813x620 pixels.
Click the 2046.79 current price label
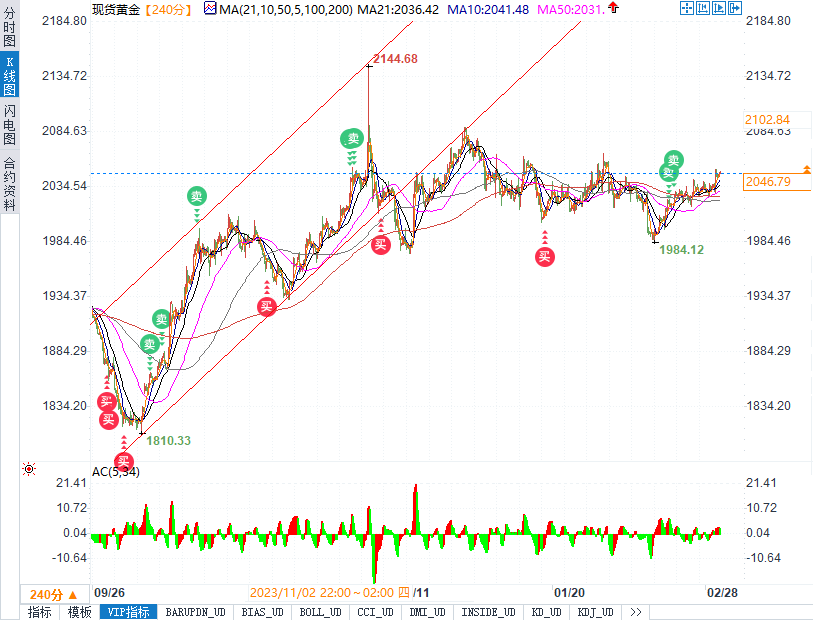click(768, 182)
